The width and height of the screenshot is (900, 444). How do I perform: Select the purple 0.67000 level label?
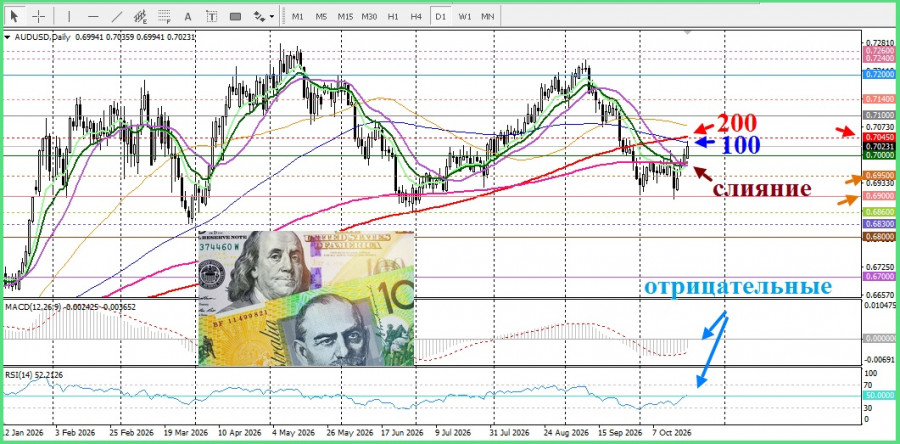pyautogui.click(x=879, y=277)
